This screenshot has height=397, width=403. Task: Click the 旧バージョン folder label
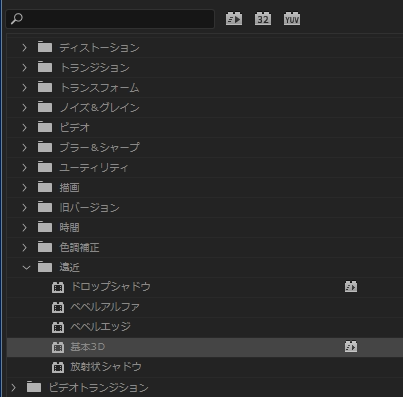[x=89, y=208]
